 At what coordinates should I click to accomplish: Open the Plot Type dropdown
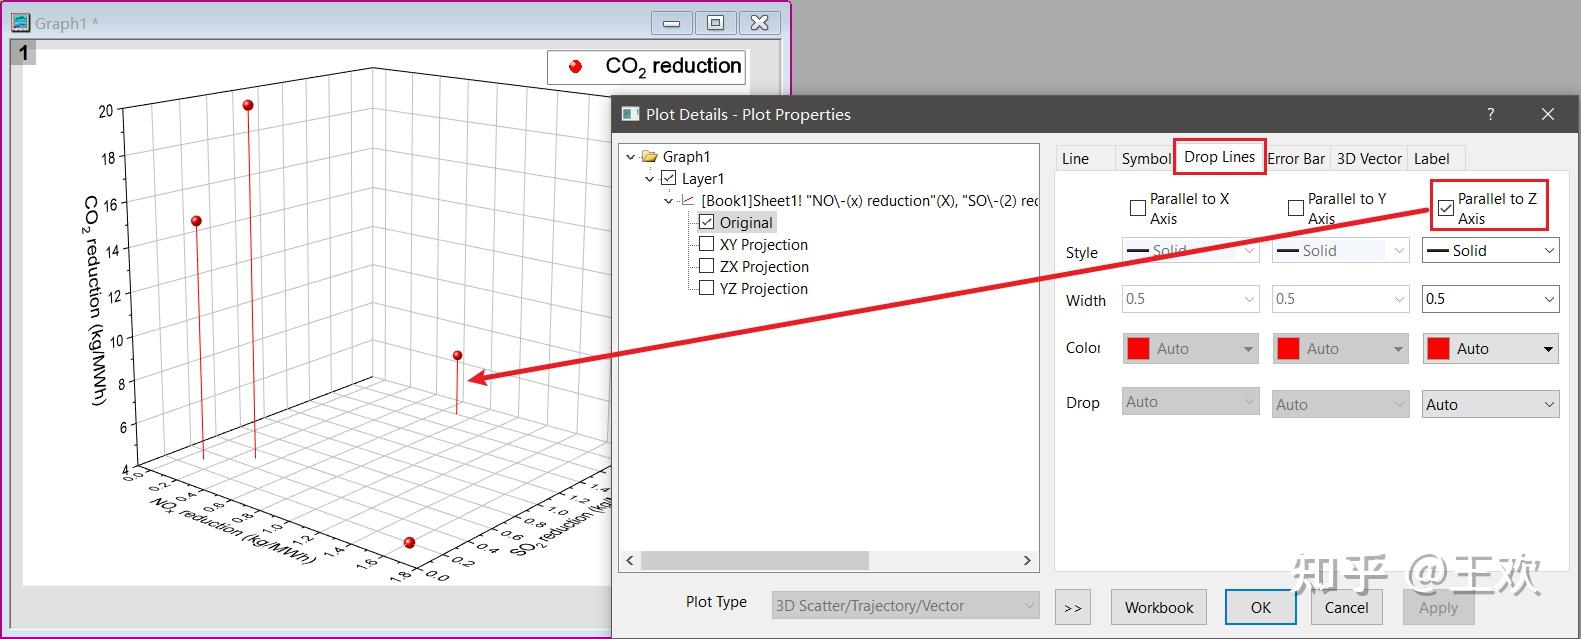tap(906, 605)
